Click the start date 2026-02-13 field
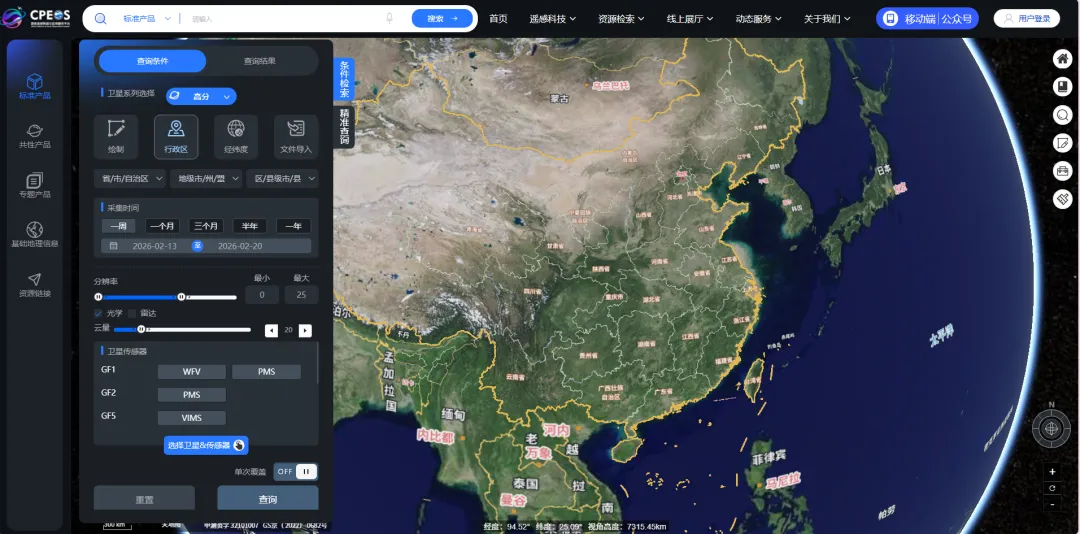This screenshot has height=534, width=1080. (x=154, y=246)
